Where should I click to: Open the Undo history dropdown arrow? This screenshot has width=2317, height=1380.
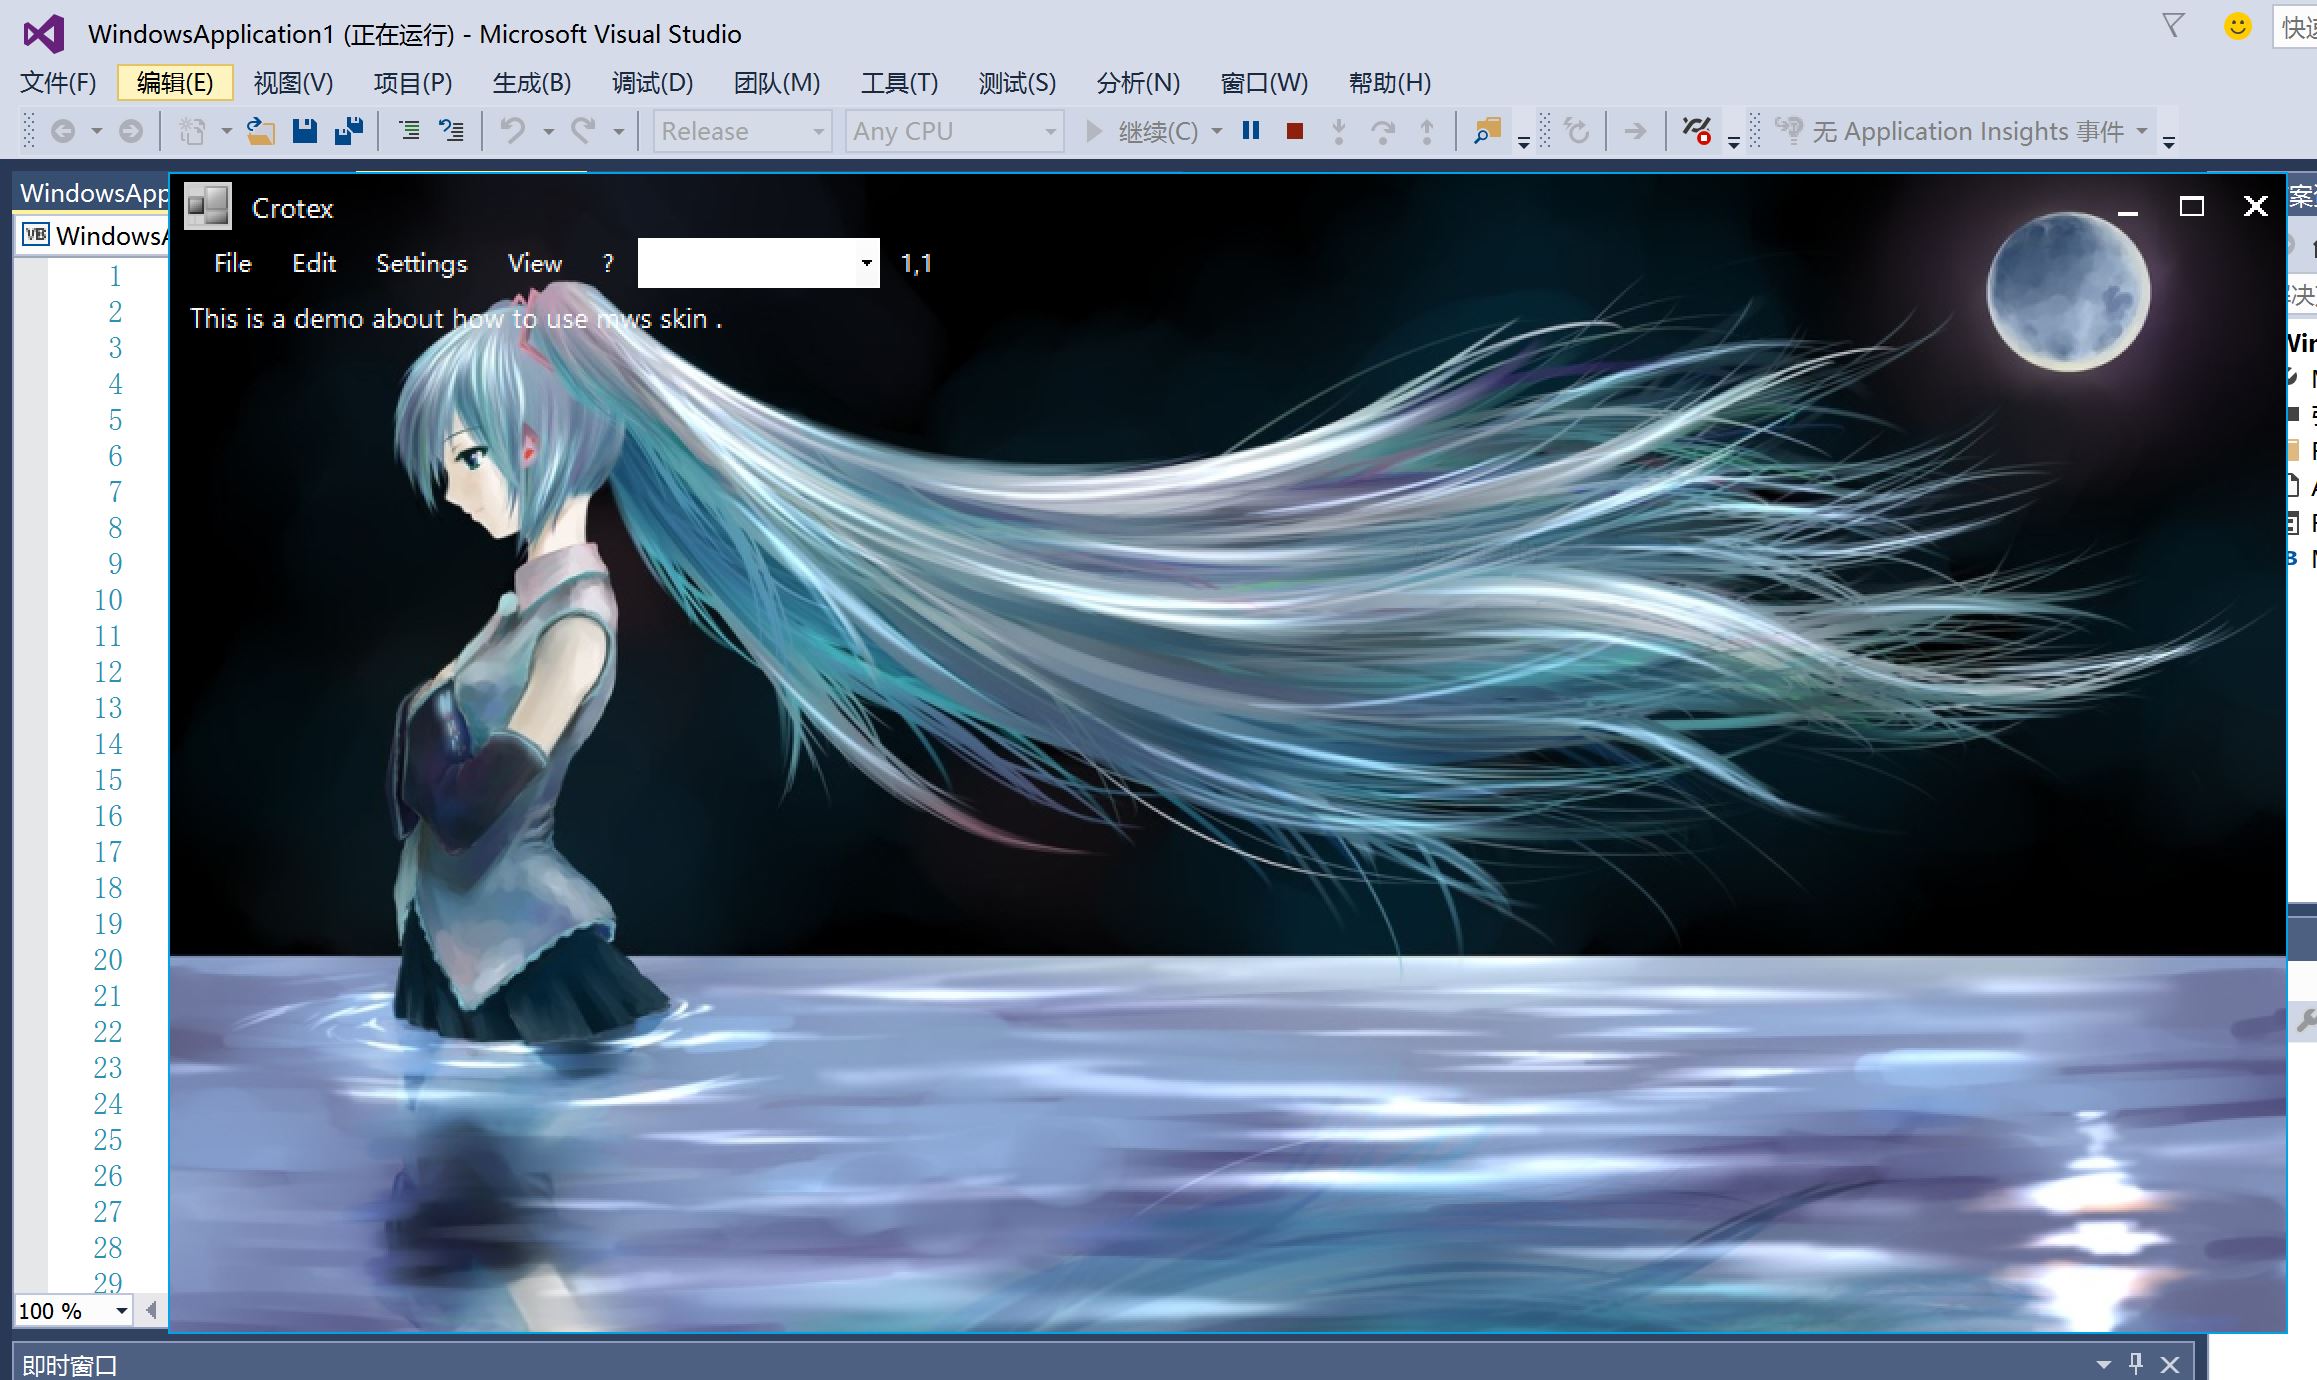[x=548, y=131]
